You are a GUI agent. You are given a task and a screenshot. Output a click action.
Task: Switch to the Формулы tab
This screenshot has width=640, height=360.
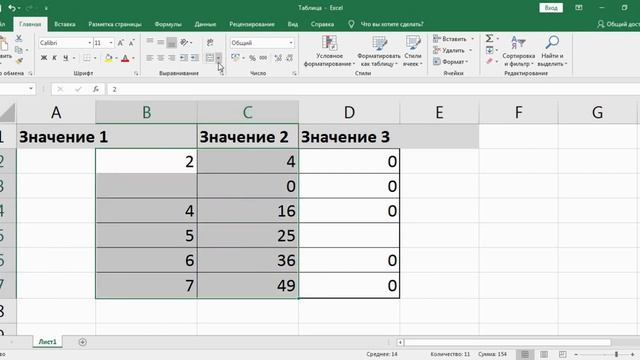click(168, 24)
